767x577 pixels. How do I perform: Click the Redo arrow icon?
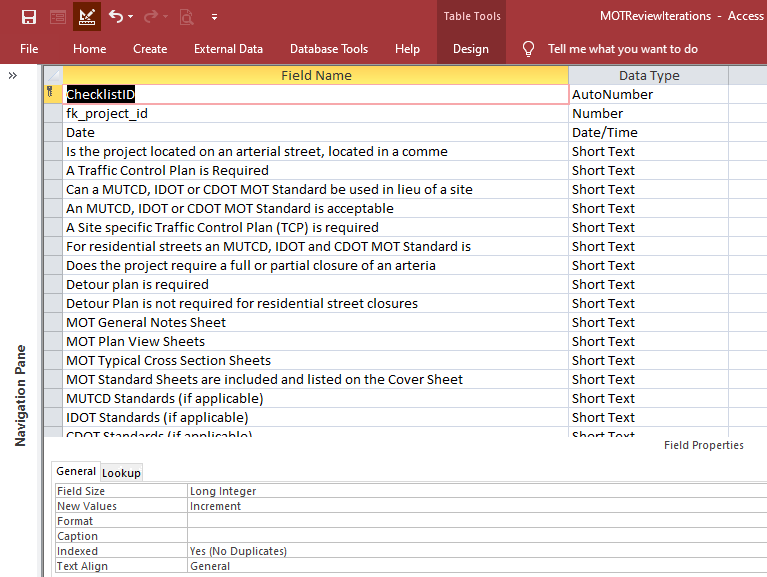[x=151, y=16]
